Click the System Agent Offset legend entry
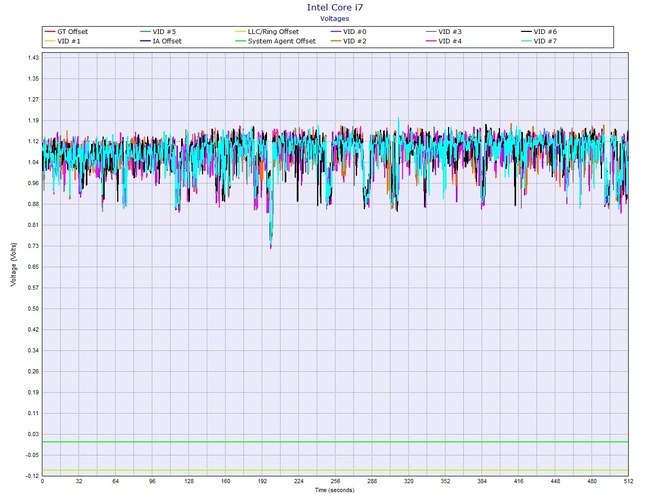The height and width of the screenshot is (502, 670). point(276,41)
